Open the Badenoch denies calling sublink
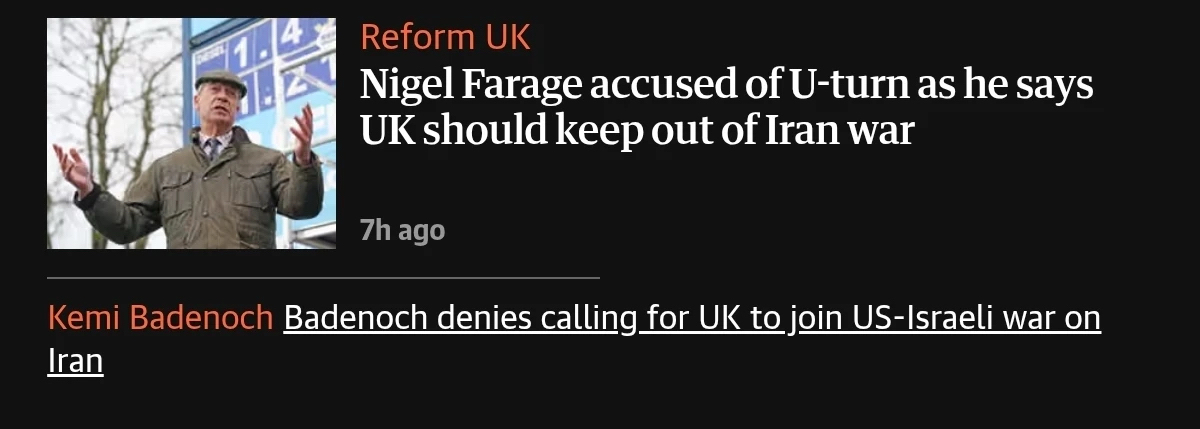 point(692,318)
